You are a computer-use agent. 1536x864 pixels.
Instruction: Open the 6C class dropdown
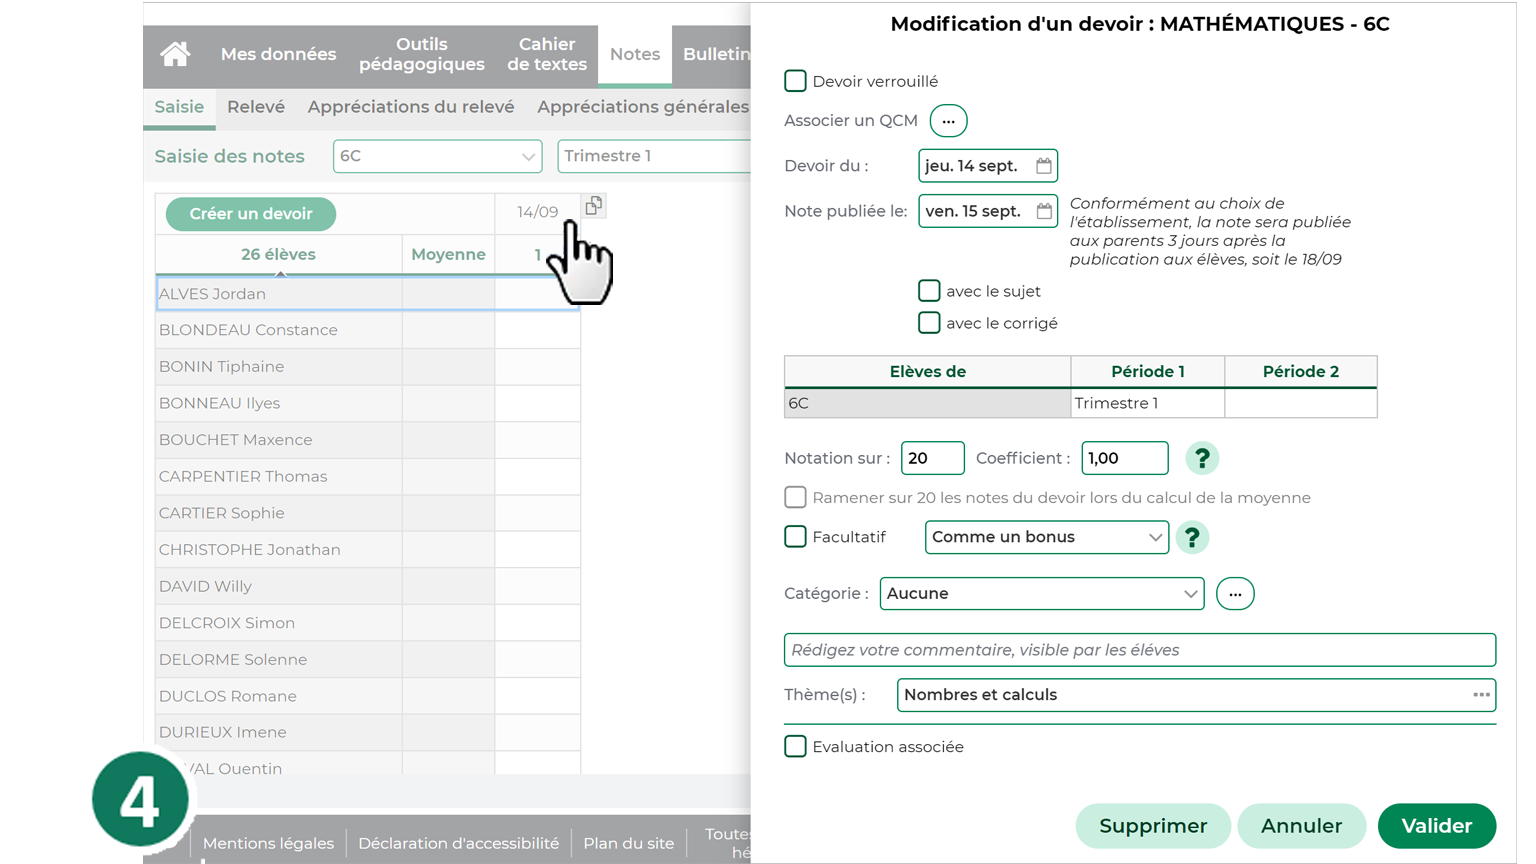pos(437,156)
